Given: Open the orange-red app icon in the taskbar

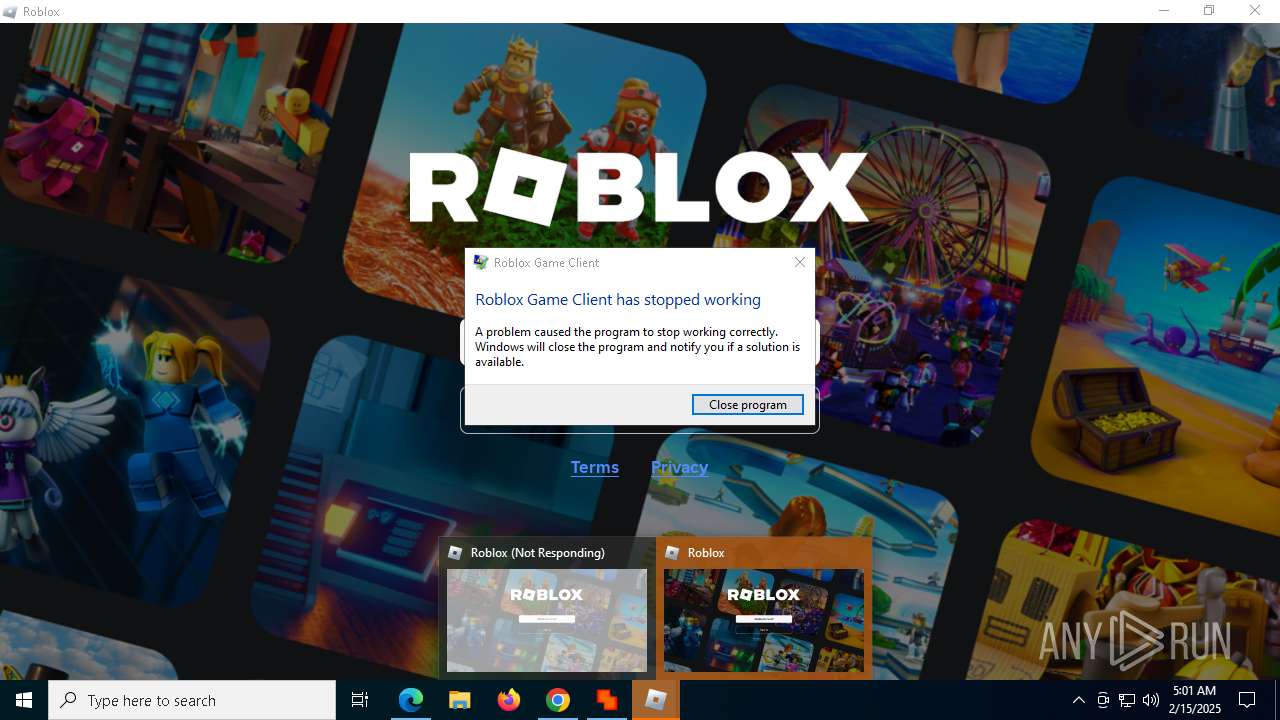Looking at the screenshot, I should tap(606, 700).
